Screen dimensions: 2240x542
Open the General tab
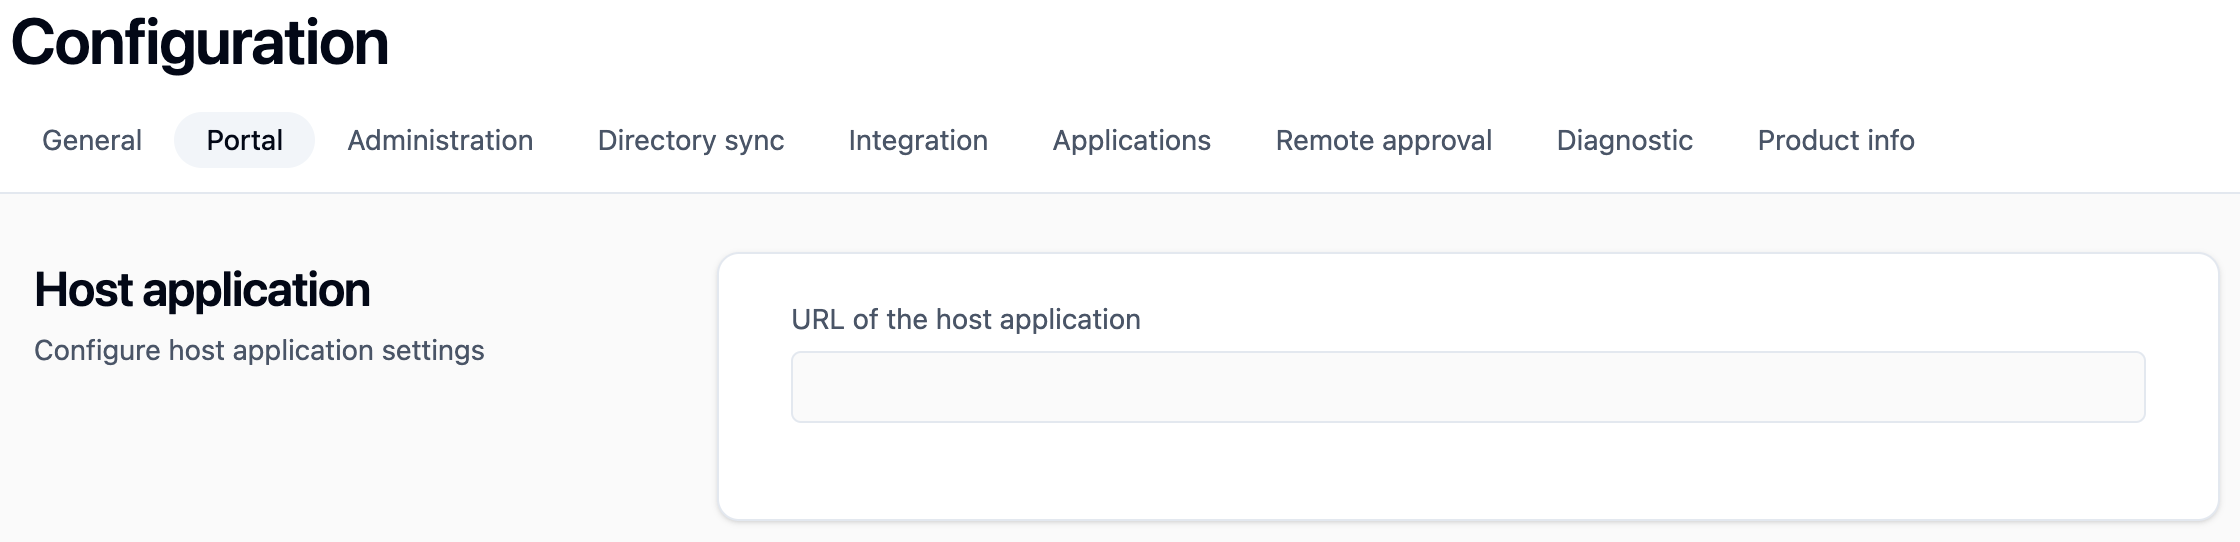92,140
